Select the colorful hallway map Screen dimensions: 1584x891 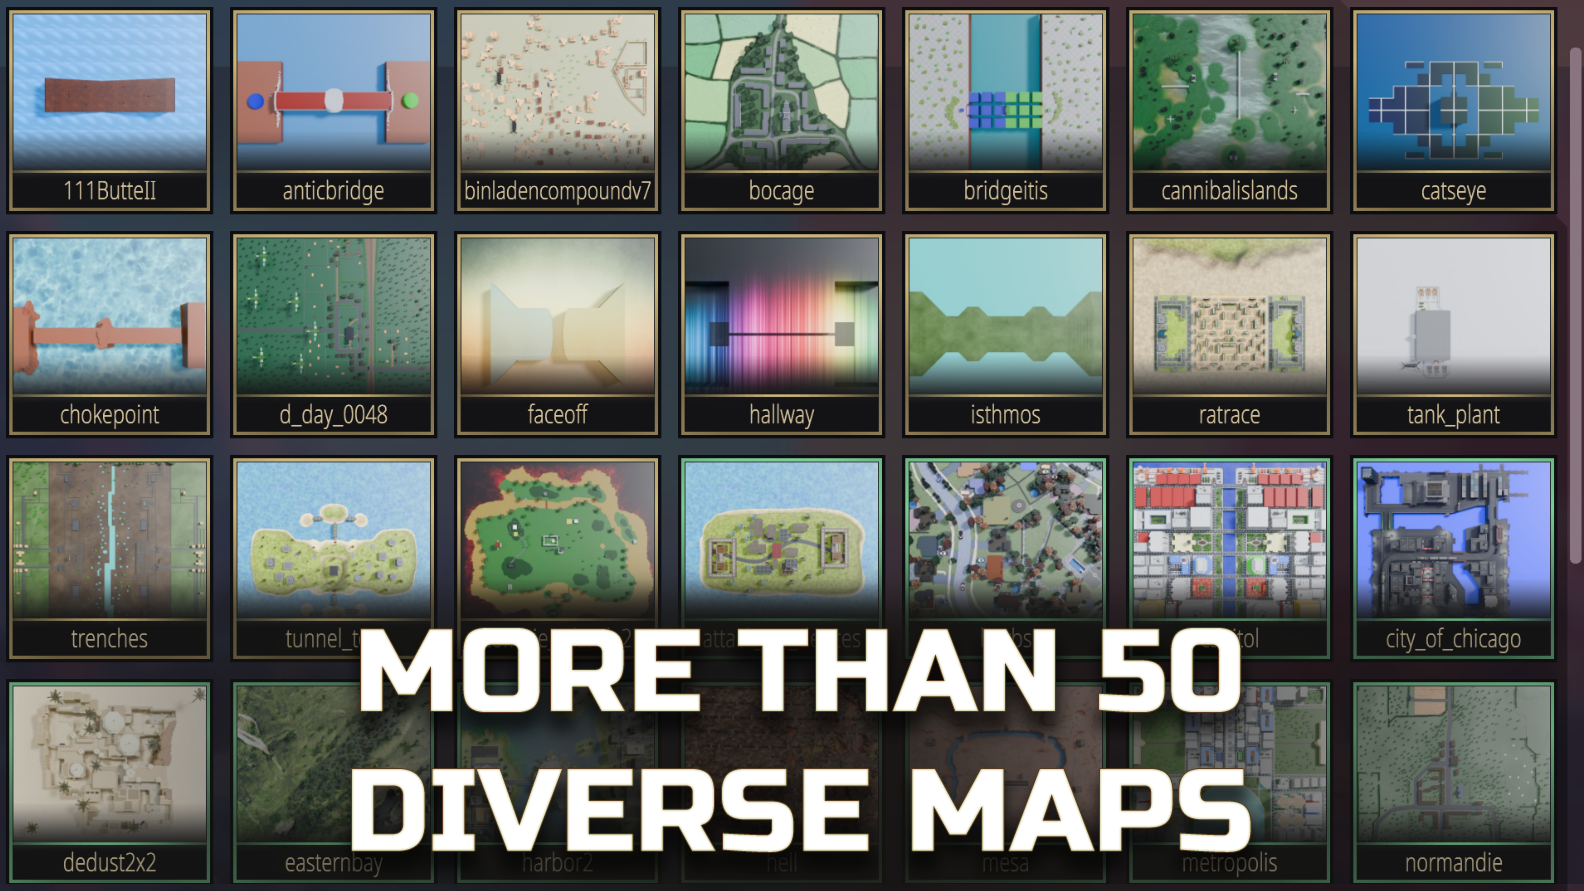point(781,334)
